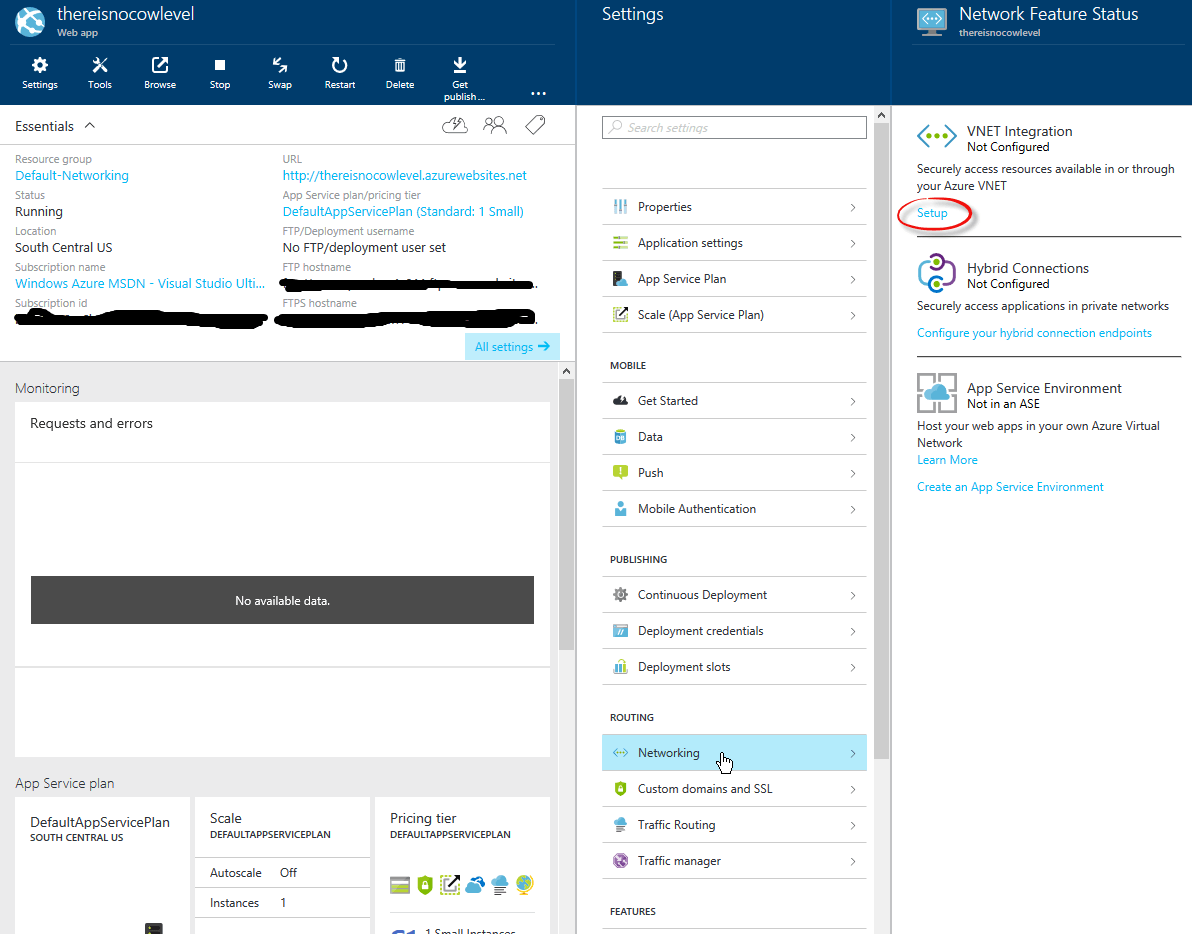Click the Autoscale Off row
Image resolution: width=1192 pixels, height=934 pixels.
coord(282,872)
